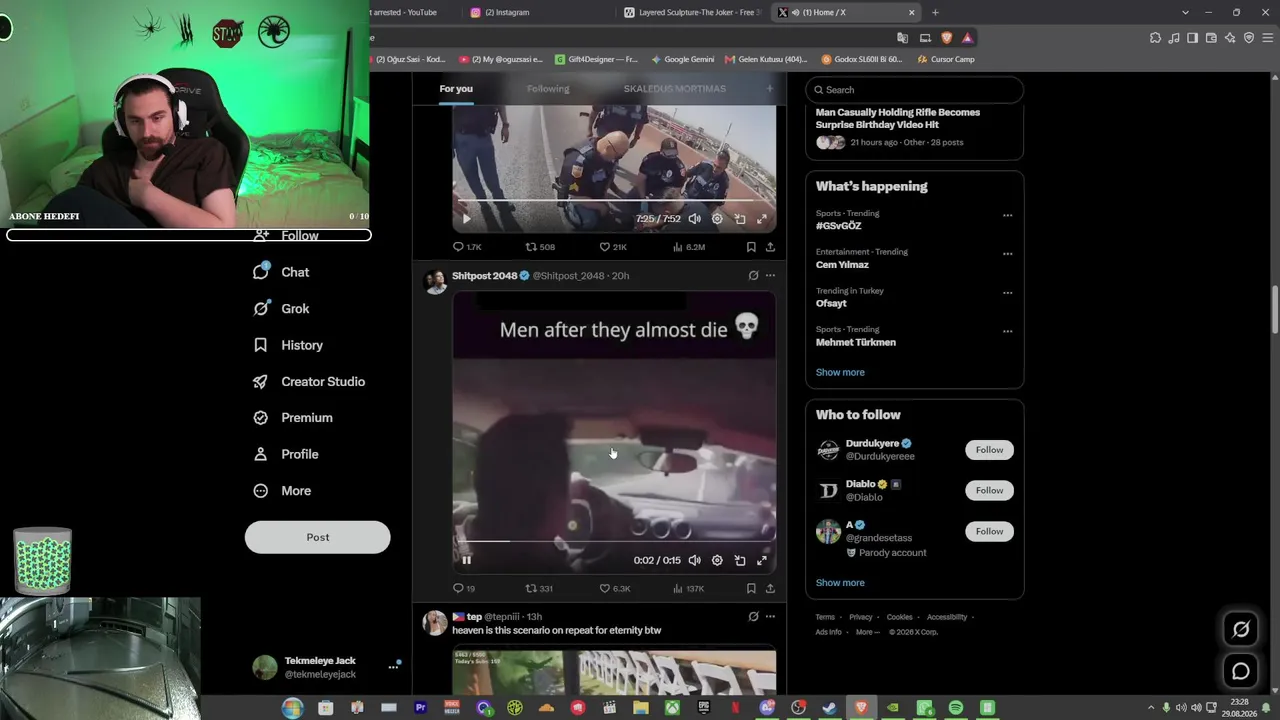The height and width of the screenshot is (720, 1280).
Task: Open Chat in the X sidebar
Action: pyautogui.click(x=282, y=272)
